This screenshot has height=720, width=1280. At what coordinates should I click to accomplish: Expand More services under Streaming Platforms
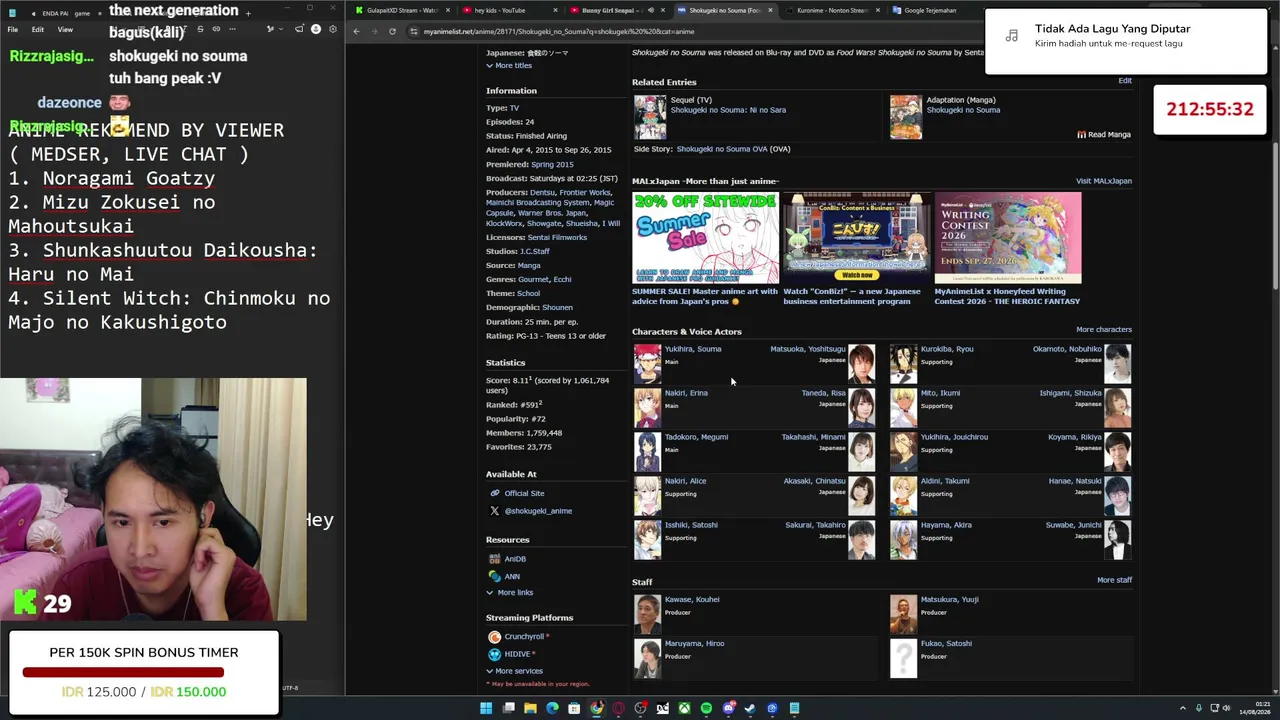[515, 671]
